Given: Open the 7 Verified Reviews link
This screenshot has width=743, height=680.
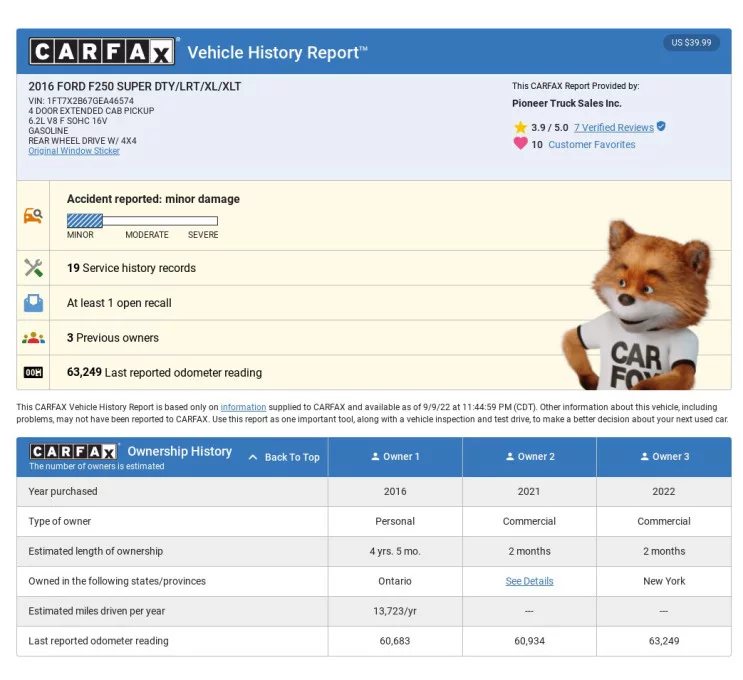Looking at the screenshot, I should coord(613,128).
